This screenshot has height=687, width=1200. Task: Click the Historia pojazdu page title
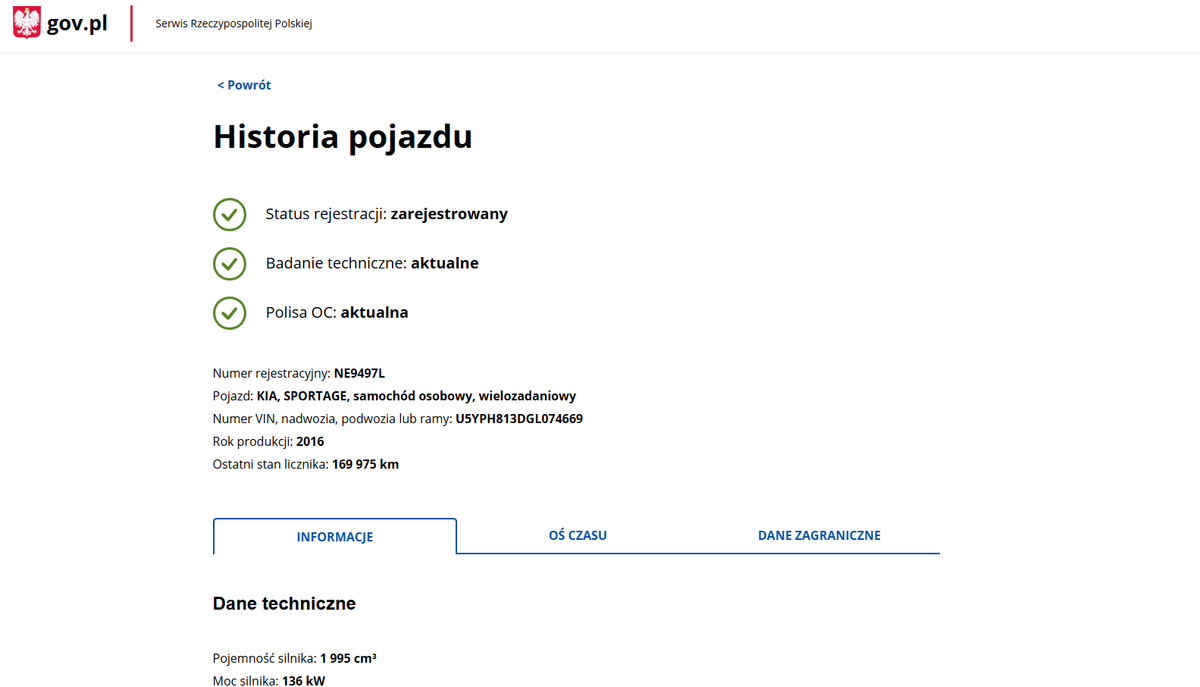tap(342, 137)
